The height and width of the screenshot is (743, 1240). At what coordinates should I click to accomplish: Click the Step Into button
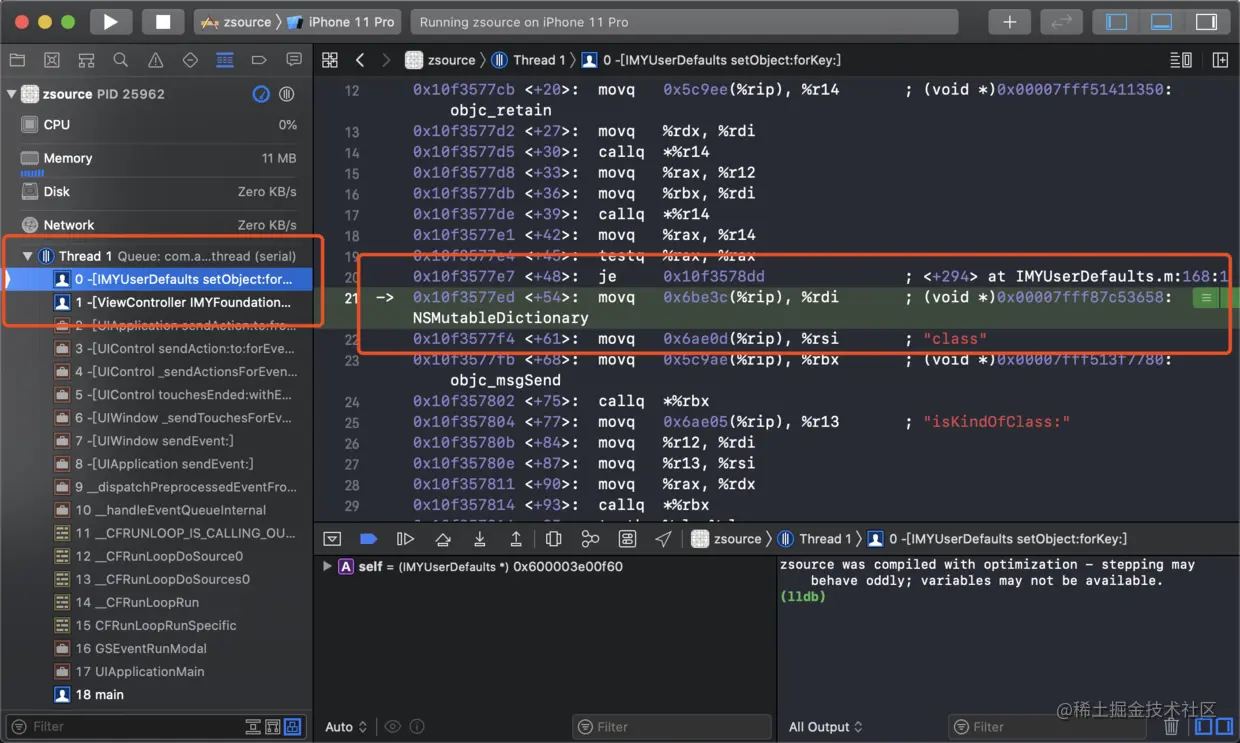click(x=480, y=539)
